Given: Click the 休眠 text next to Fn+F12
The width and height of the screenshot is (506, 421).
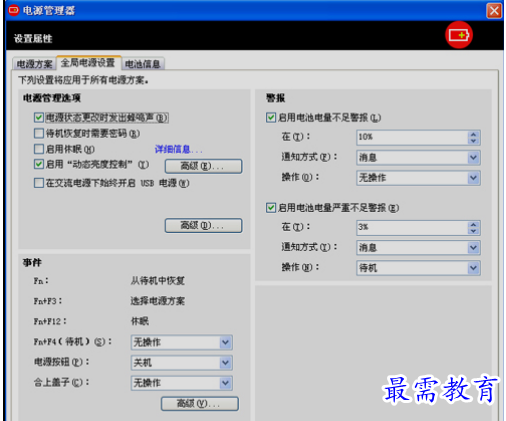Looking at the screenshot, I should (140, 321).
